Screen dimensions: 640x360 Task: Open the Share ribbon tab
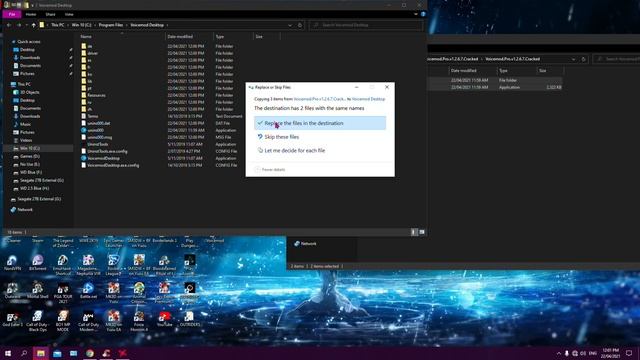pyautogui.click(x=50, y=14)
